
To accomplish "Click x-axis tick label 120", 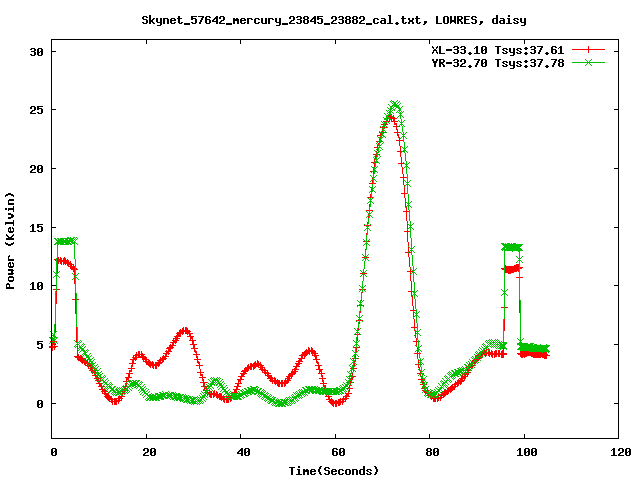I will coord(621,452).
